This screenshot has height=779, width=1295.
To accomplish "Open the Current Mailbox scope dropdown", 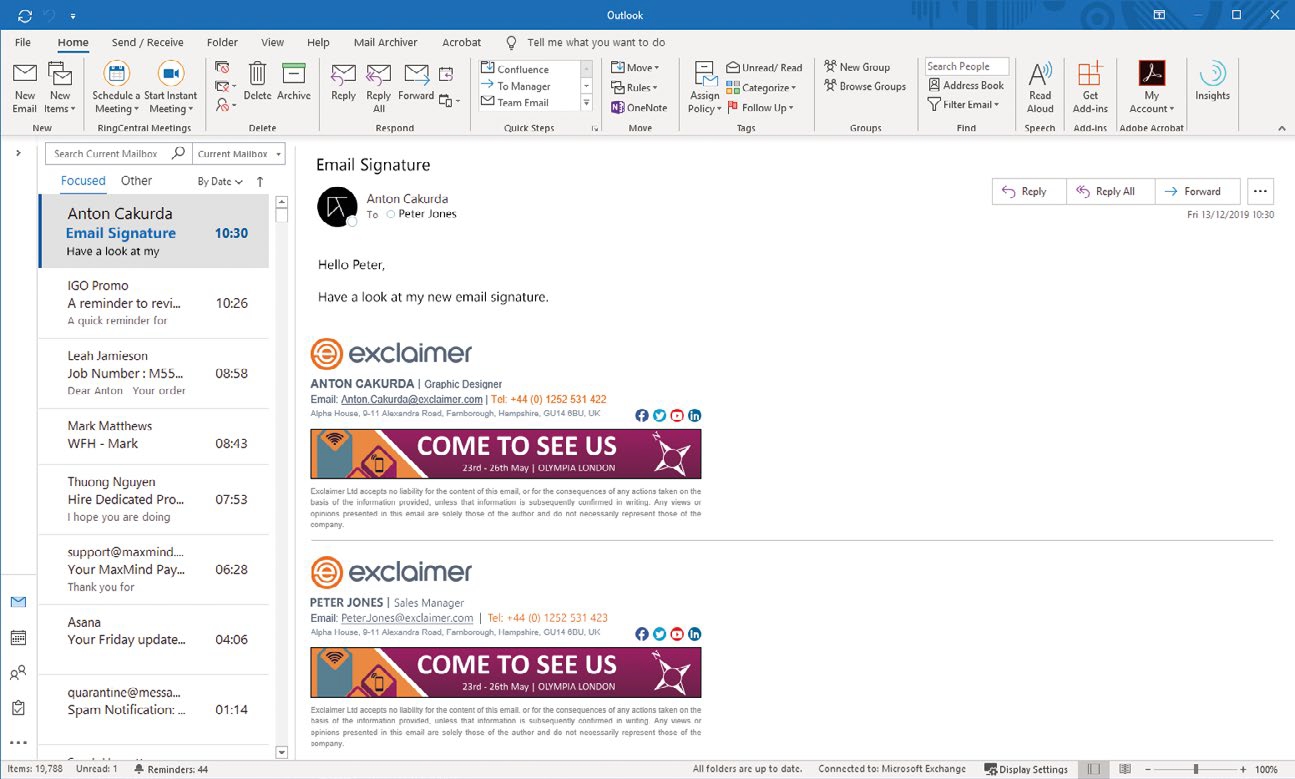I will coord(238,154).
